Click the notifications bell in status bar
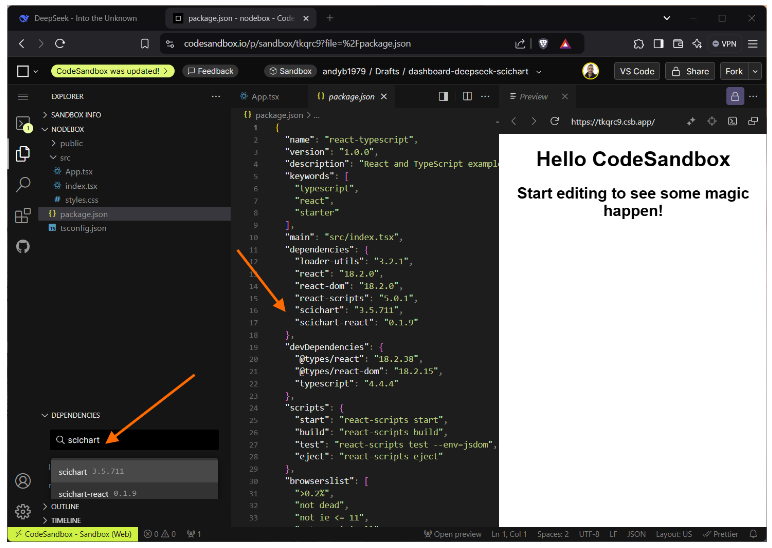 [753, 534]
